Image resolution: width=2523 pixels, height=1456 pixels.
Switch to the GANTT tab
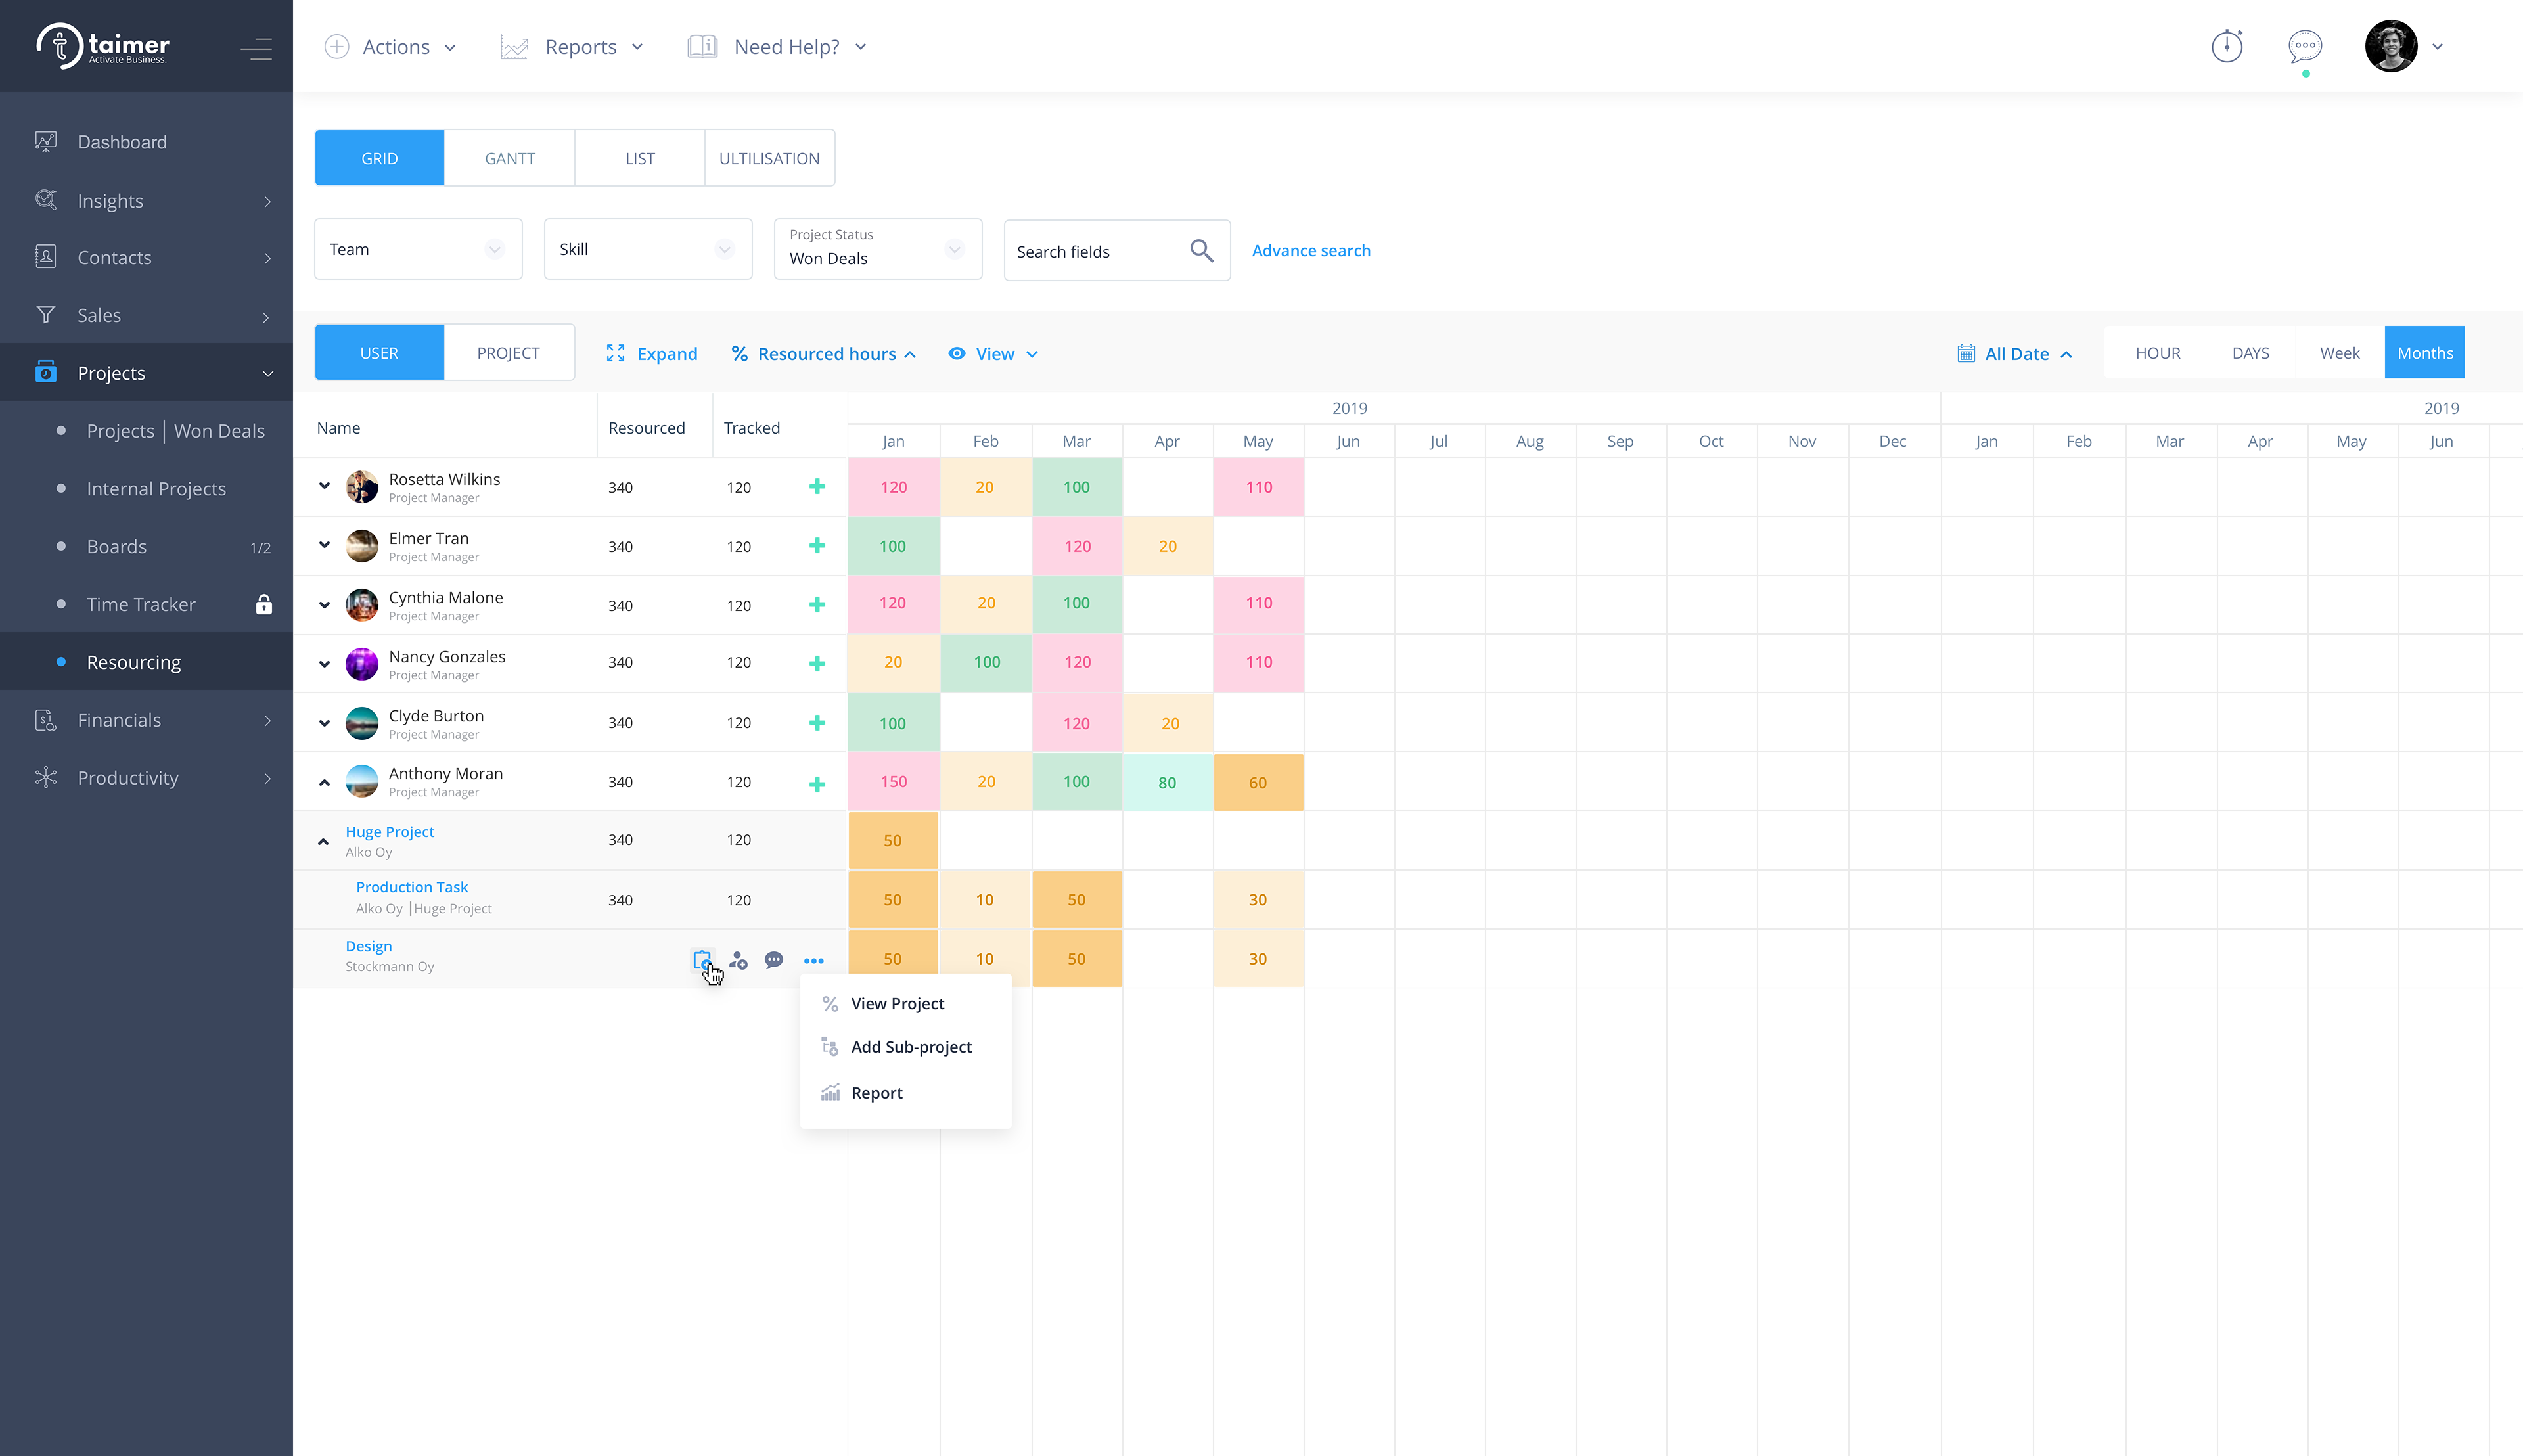pos(510,158)
